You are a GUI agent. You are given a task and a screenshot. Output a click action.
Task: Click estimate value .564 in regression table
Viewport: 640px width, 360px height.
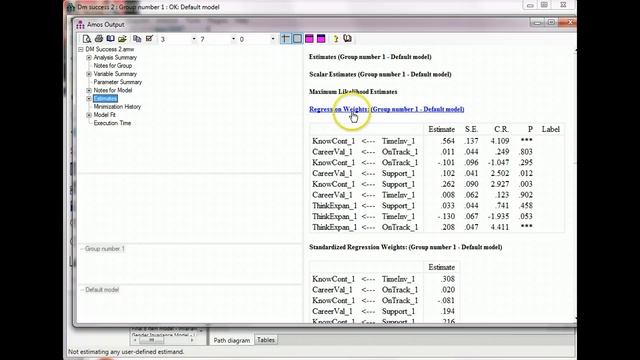click(448, 141)
